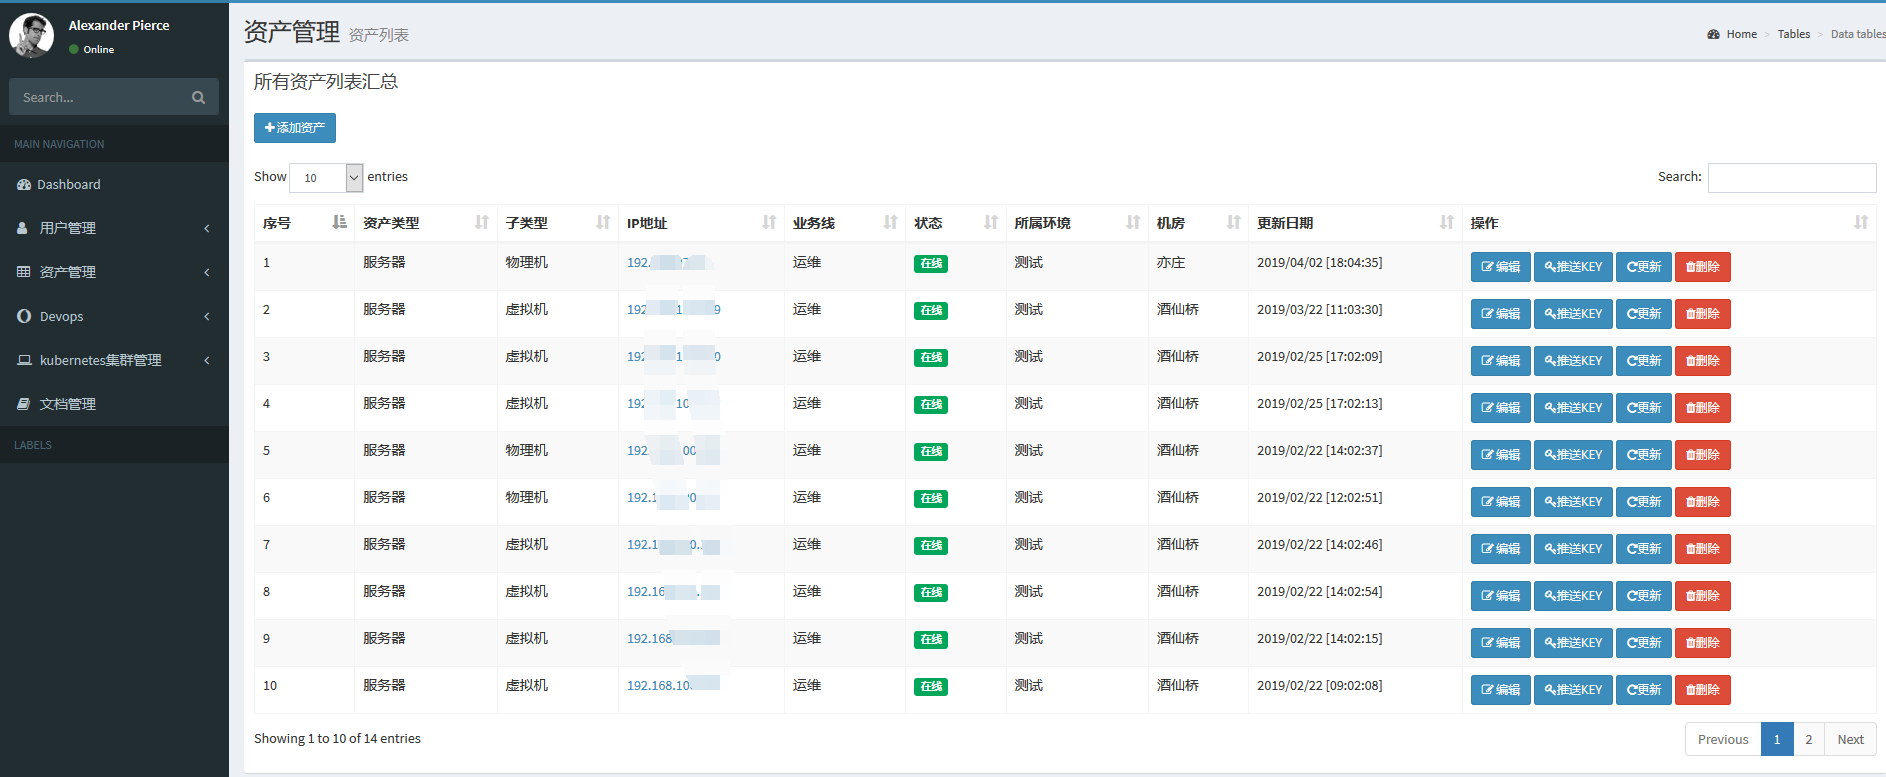
Task: Go to the Previous page
Action: point(1723,740)
